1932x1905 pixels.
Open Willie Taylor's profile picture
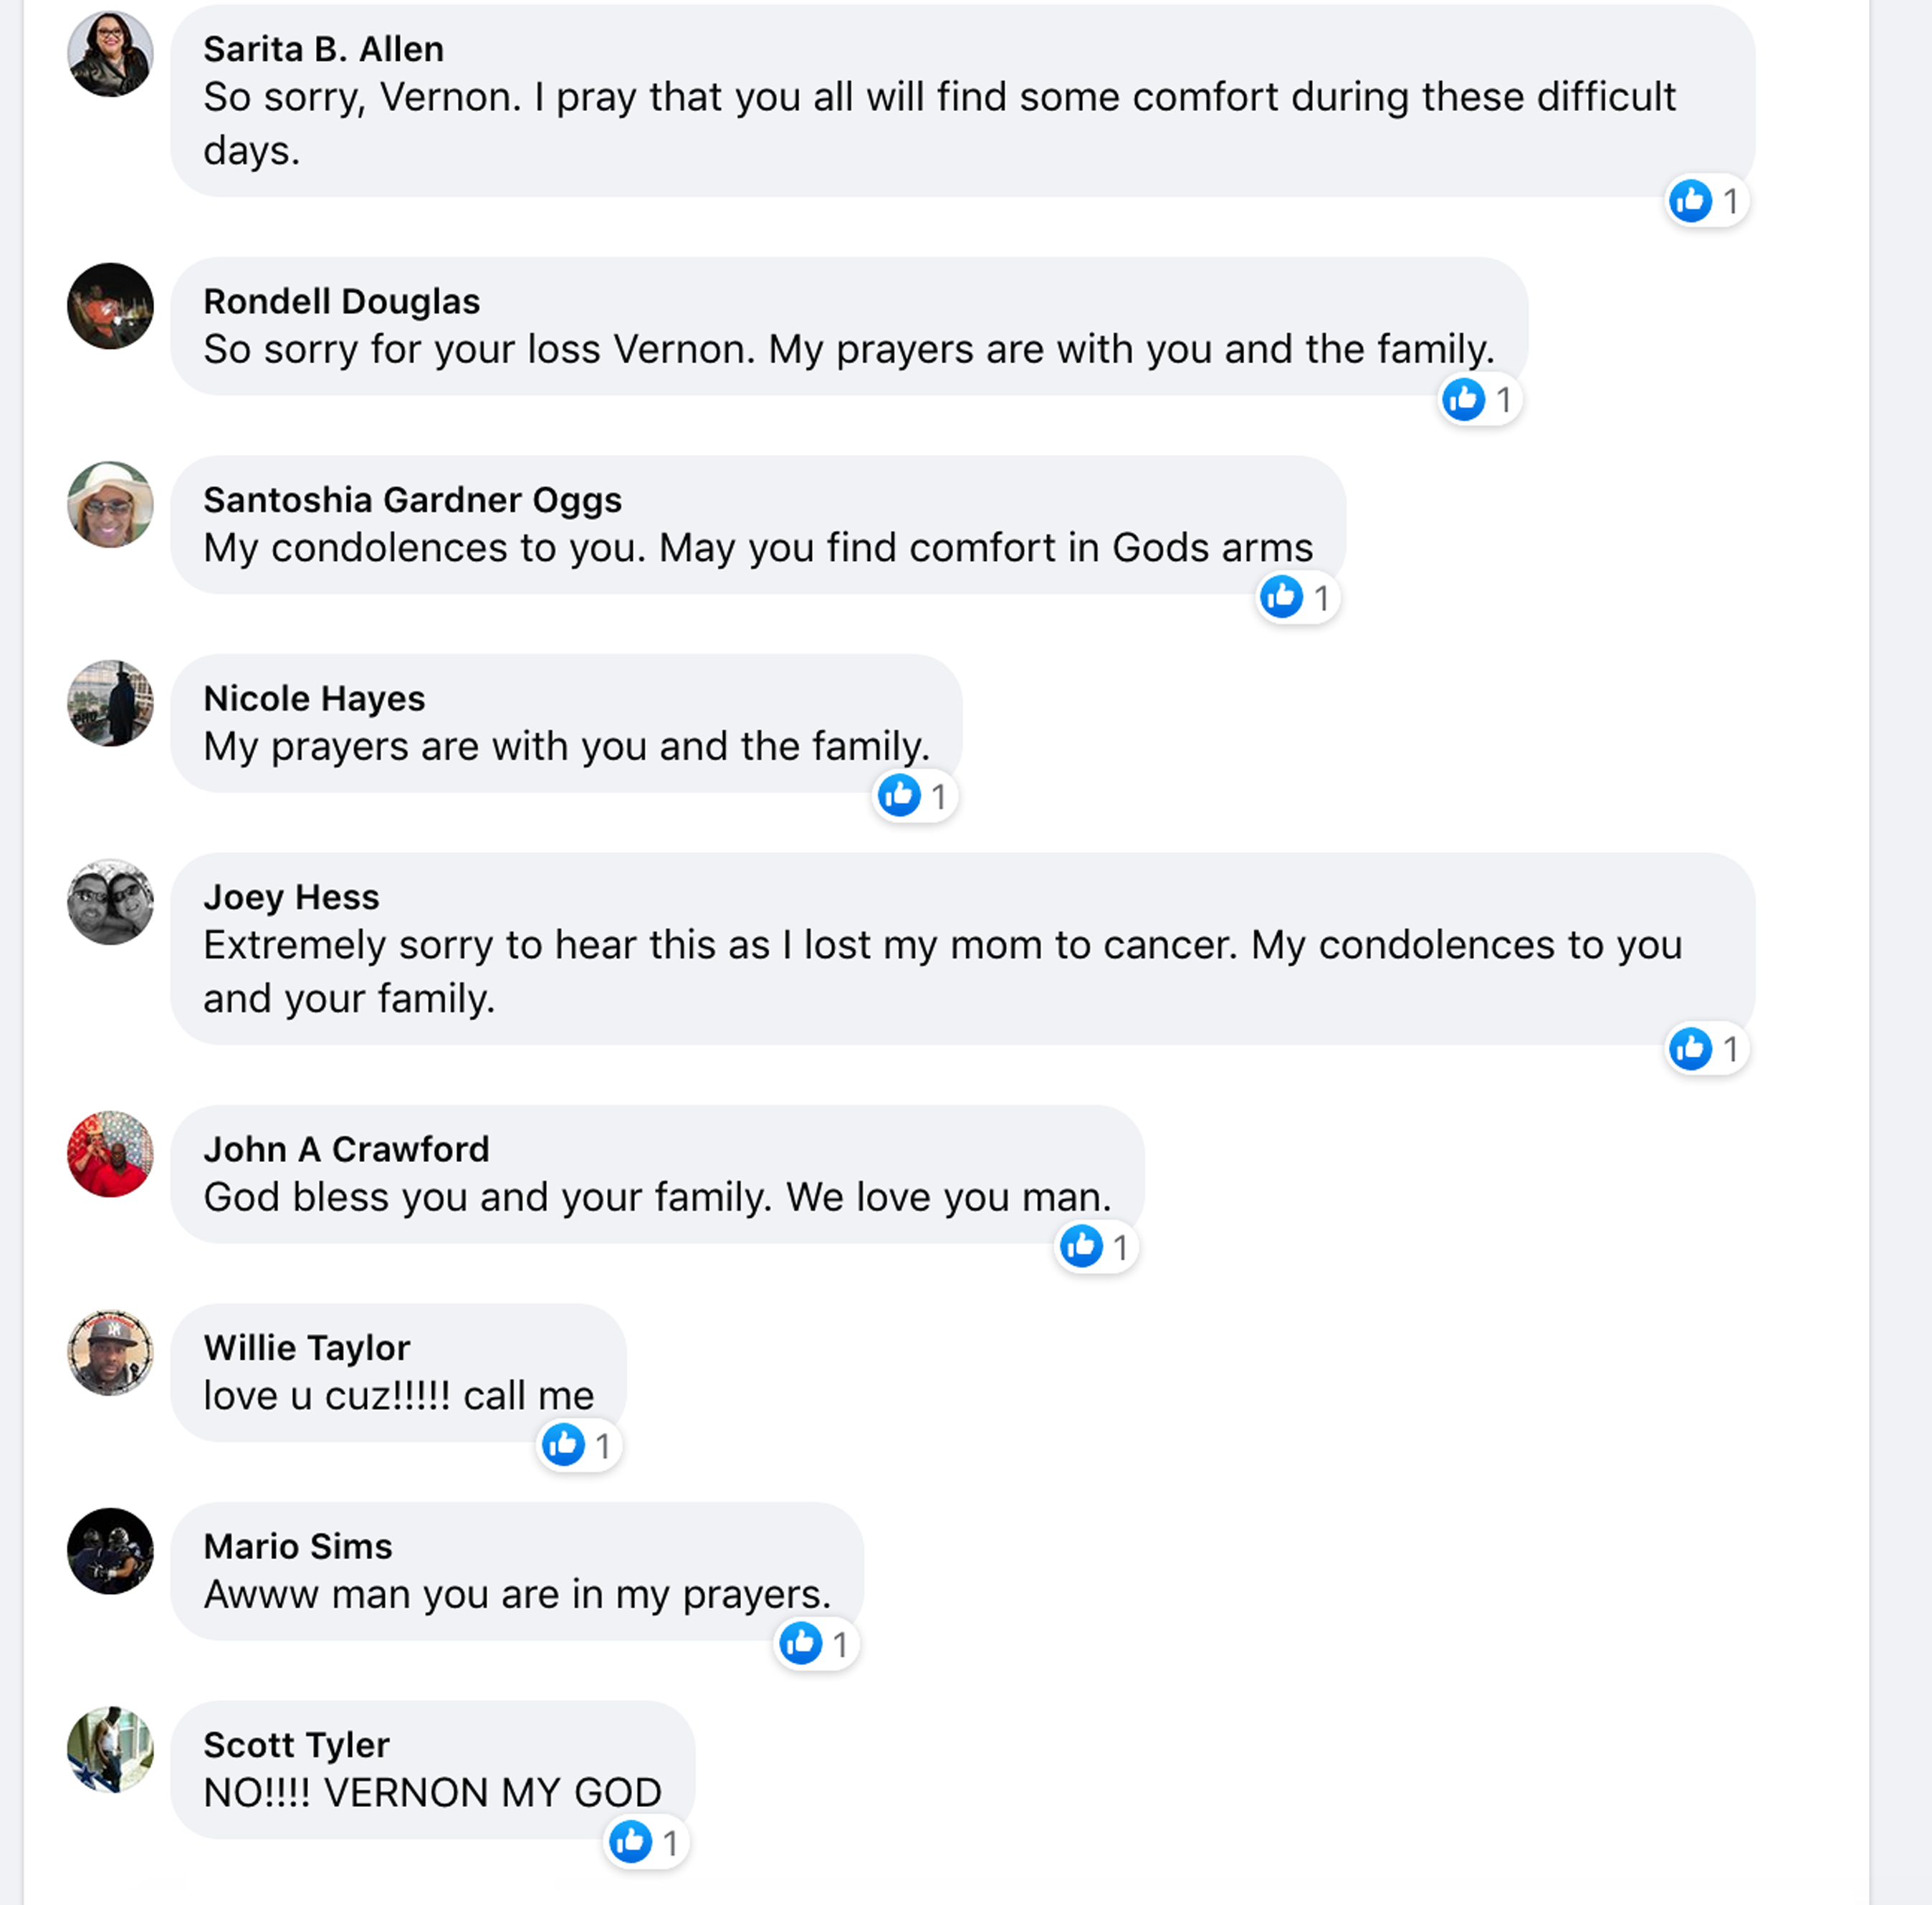coord(110,1352)
